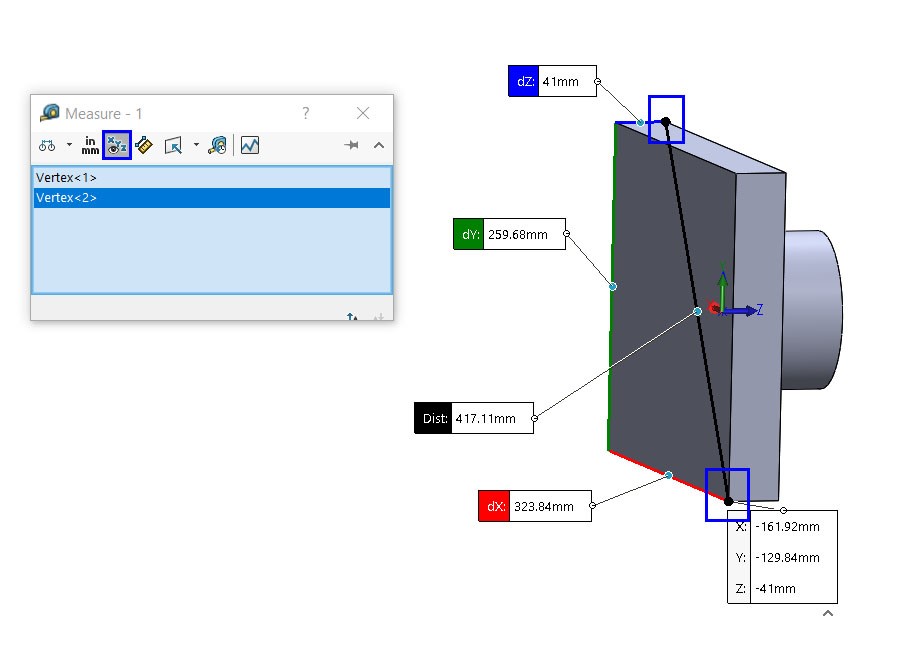The image size is (916, 651).
Task: Pin the Measure dialog open
Action: (x=351, y=145)
